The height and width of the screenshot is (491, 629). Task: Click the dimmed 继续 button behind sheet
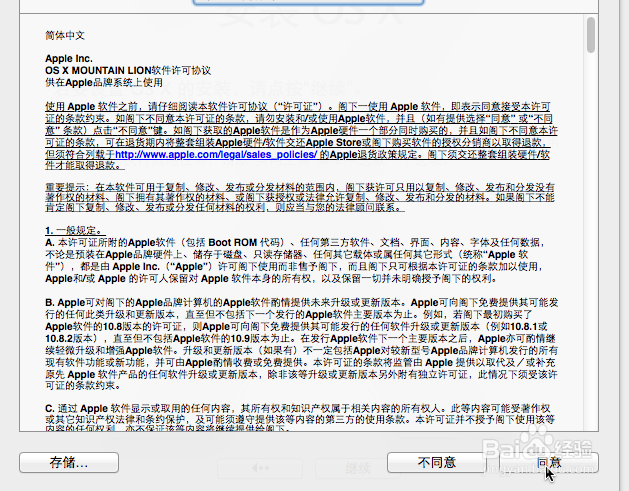(358, 469)
